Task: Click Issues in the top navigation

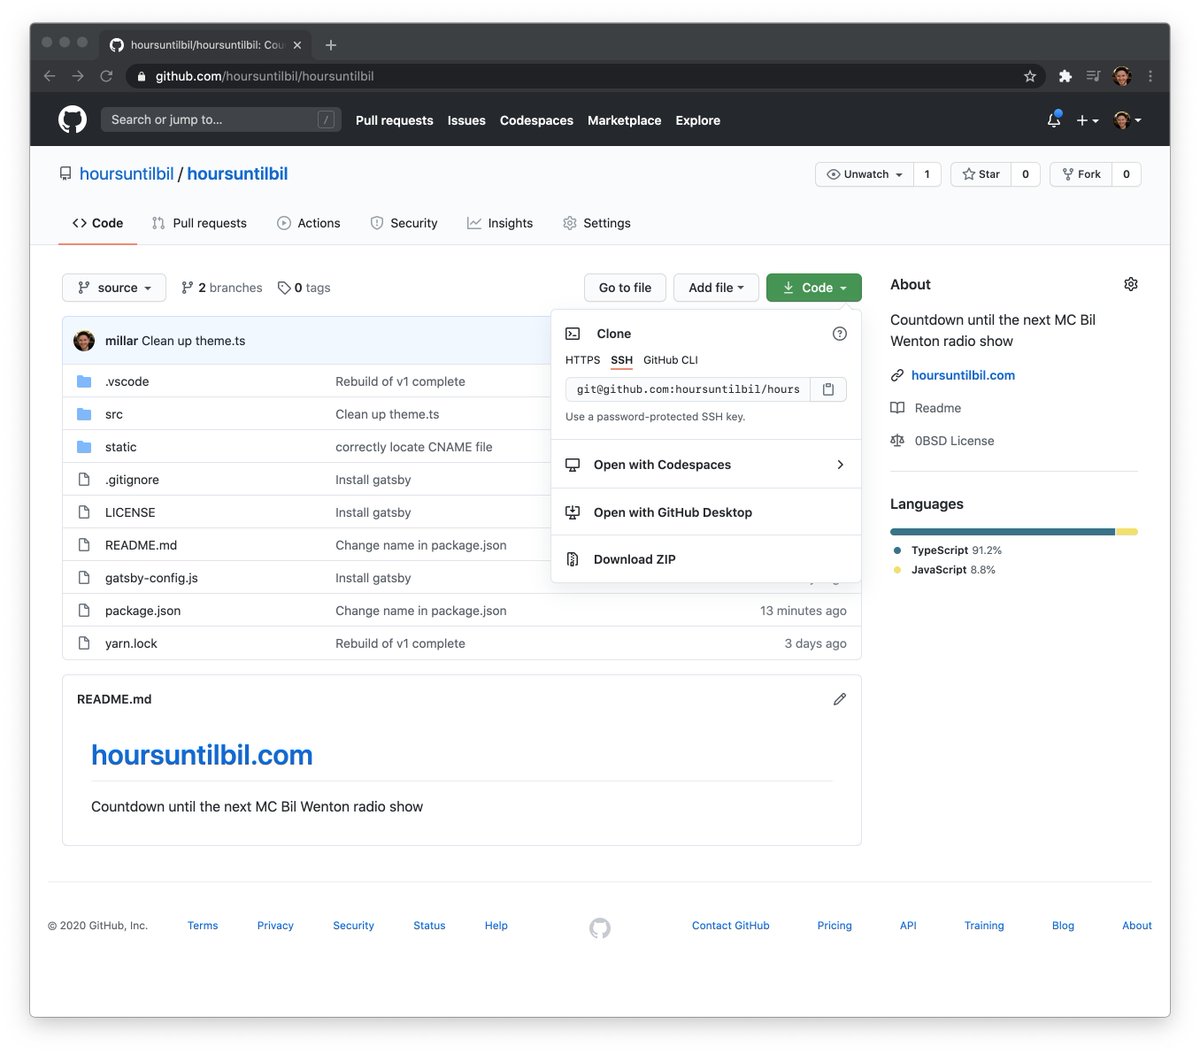Action: (x=466, y=120)
